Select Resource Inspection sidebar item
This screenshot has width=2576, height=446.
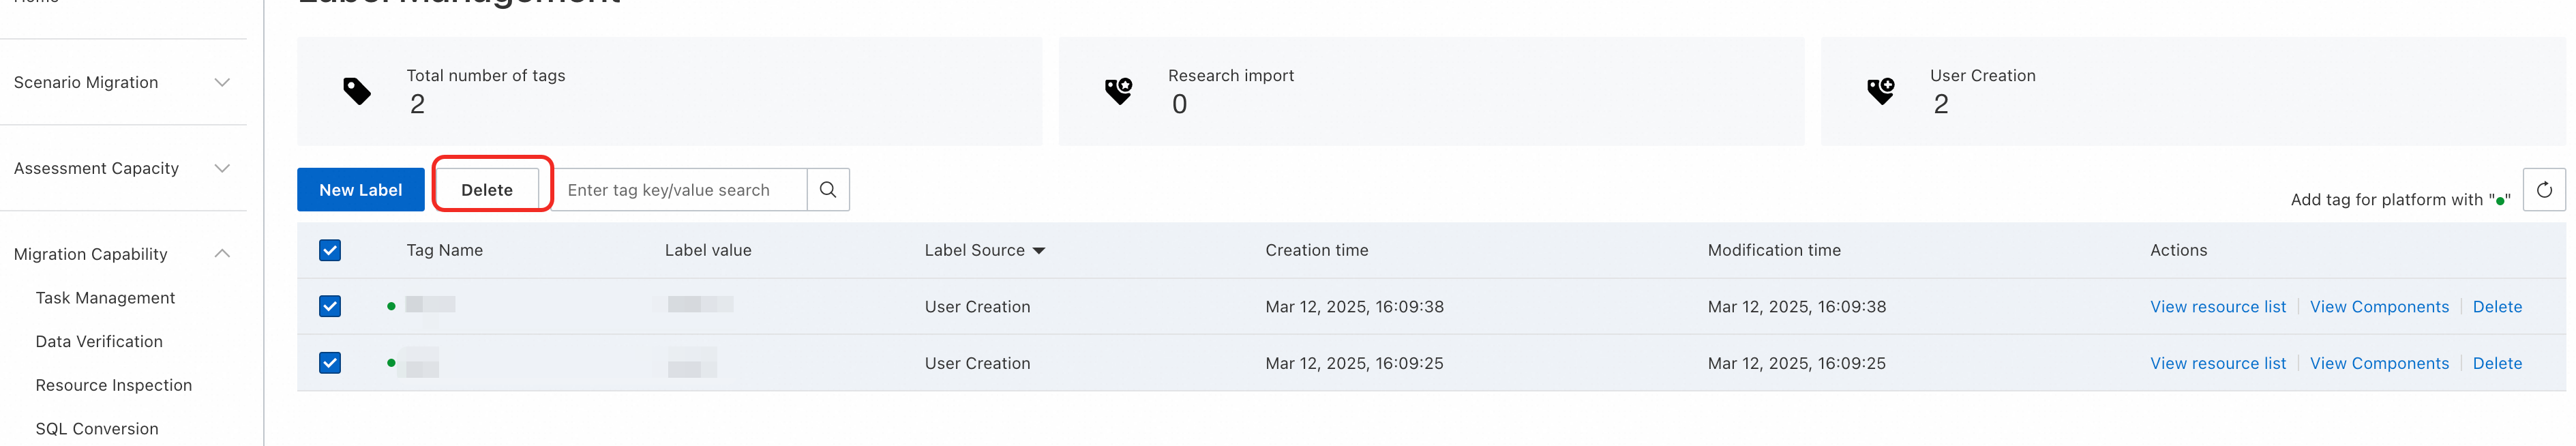(x=113, y=385)
